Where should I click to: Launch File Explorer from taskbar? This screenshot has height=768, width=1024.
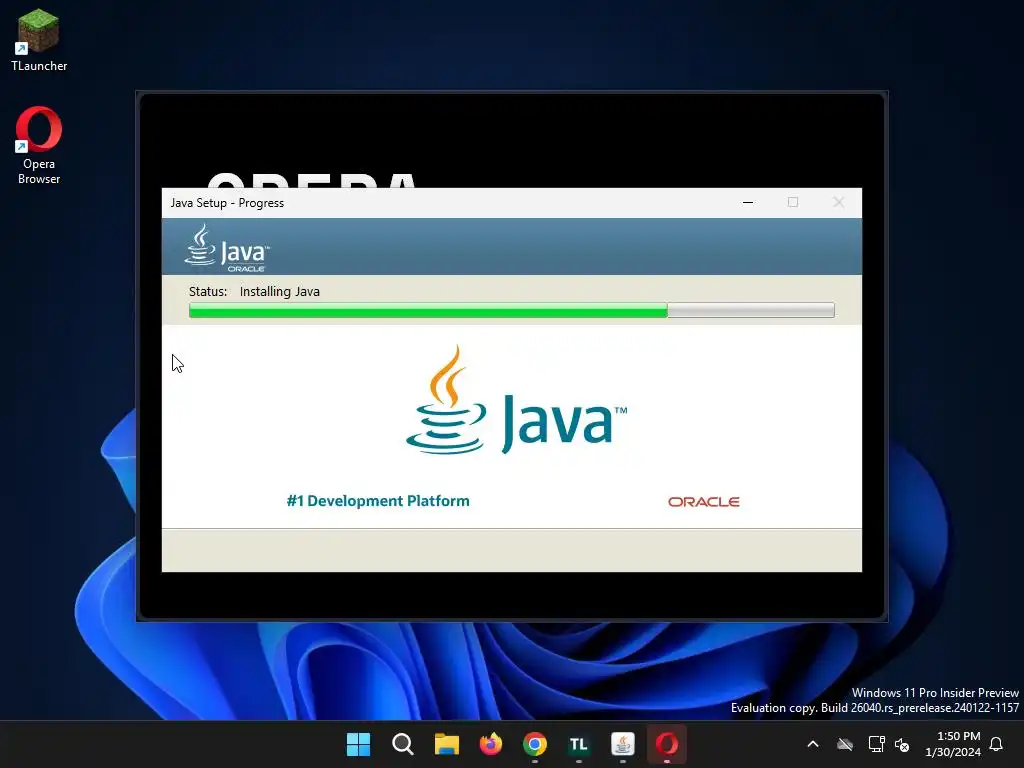pyautogui.click(x=447, y=744)
